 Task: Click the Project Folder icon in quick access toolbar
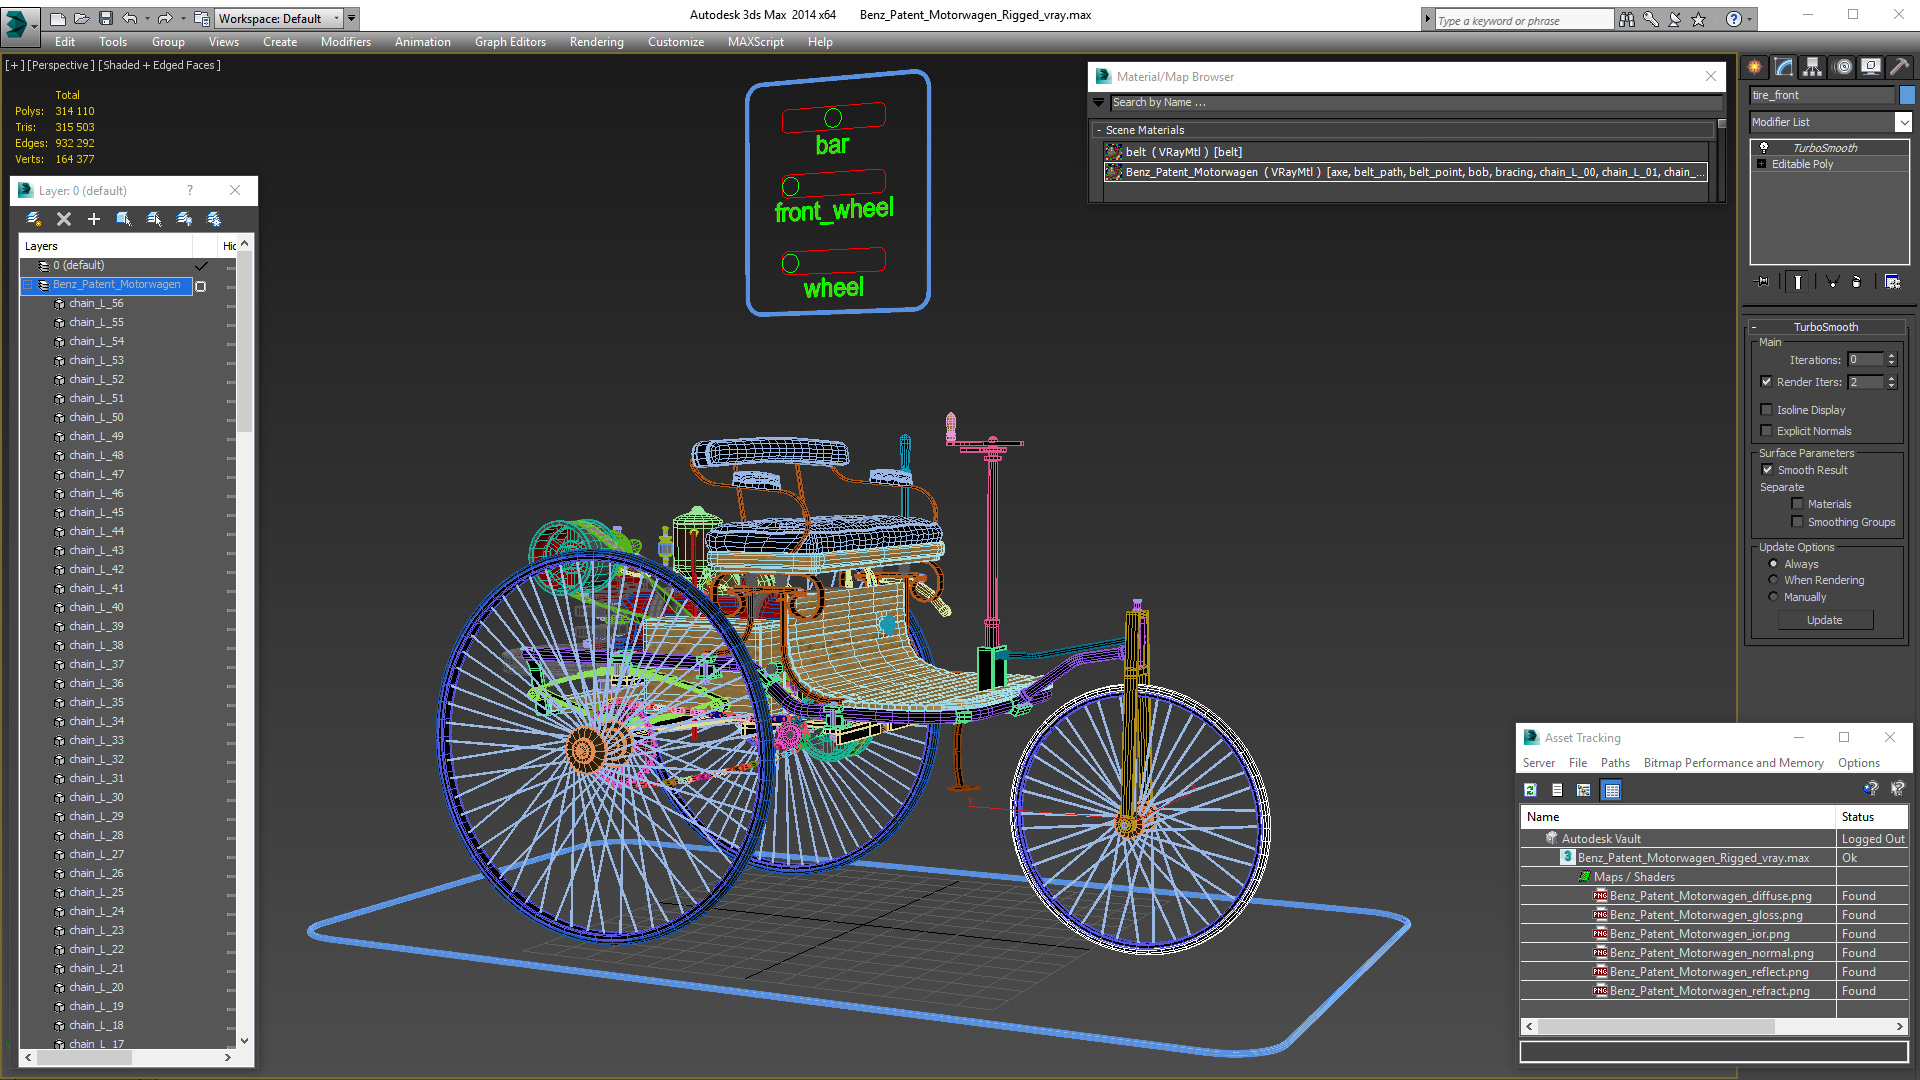[202, 18]
